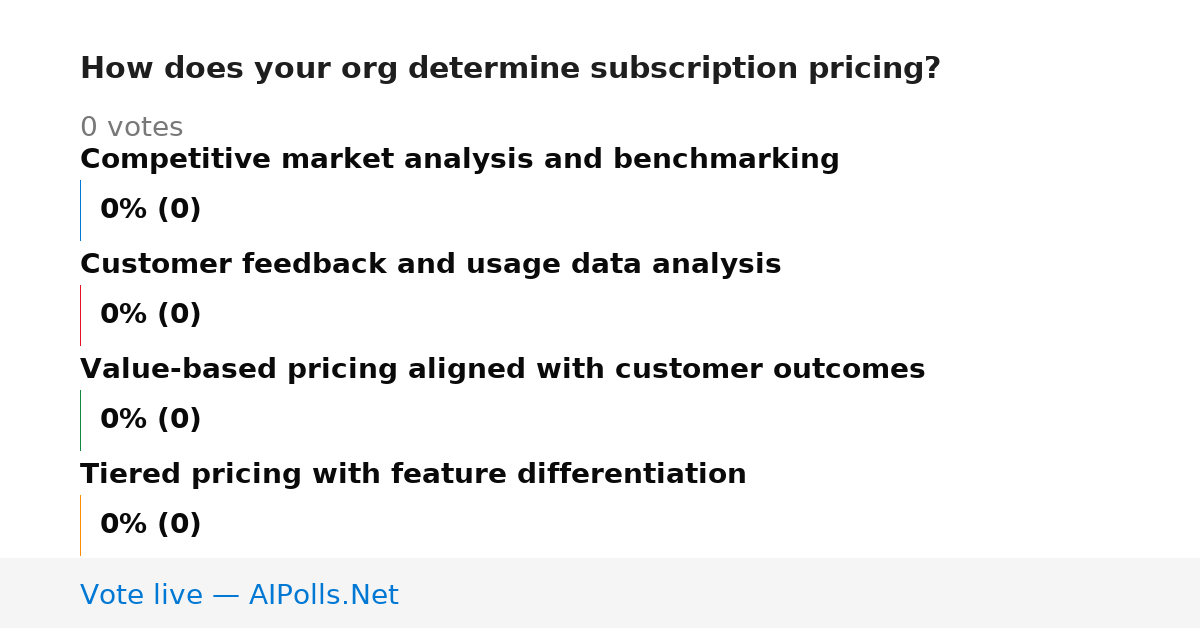
Task: Click the (0) count beside Competitive analysis percentage
Action: (179, 210)
